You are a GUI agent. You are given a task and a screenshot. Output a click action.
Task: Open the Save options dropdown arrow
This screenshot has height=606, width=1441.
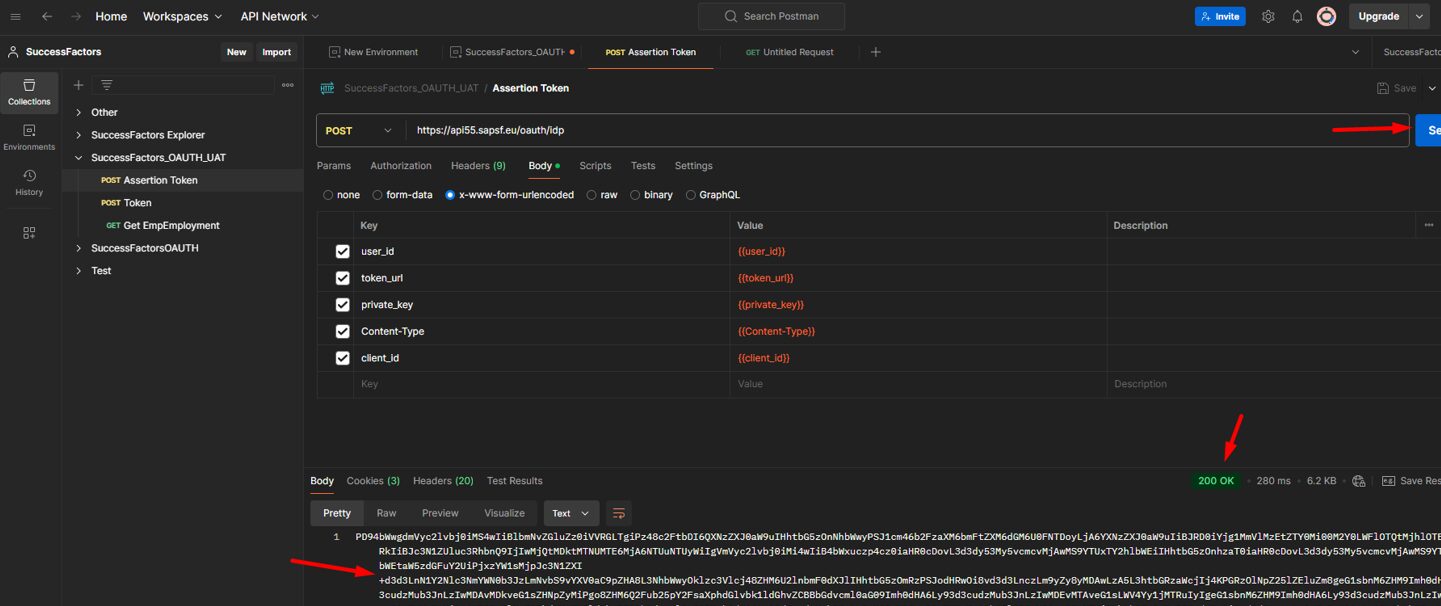point(1432,88)
